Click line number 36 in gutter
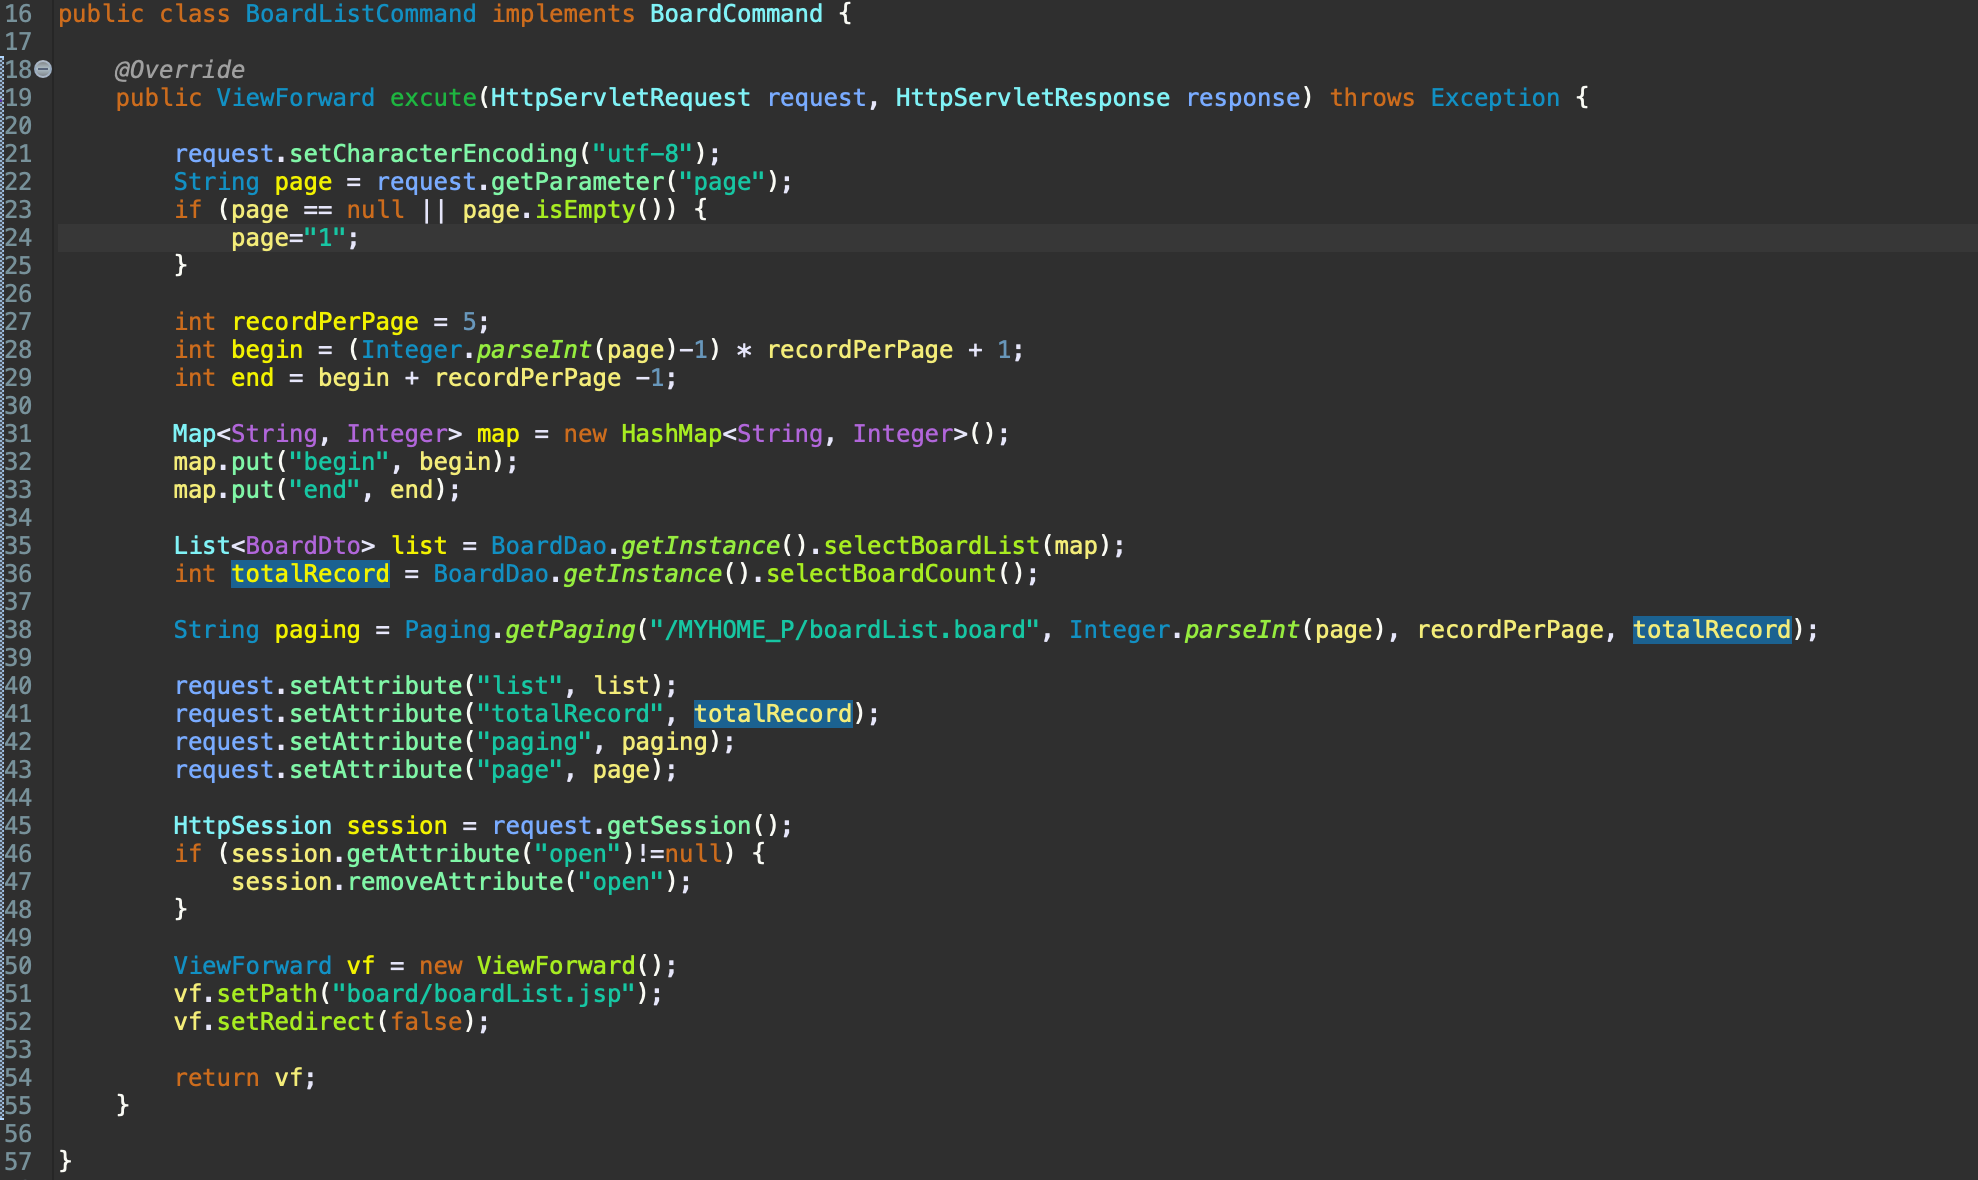This screenshot has width=1978, height=1180. (18, 574)
